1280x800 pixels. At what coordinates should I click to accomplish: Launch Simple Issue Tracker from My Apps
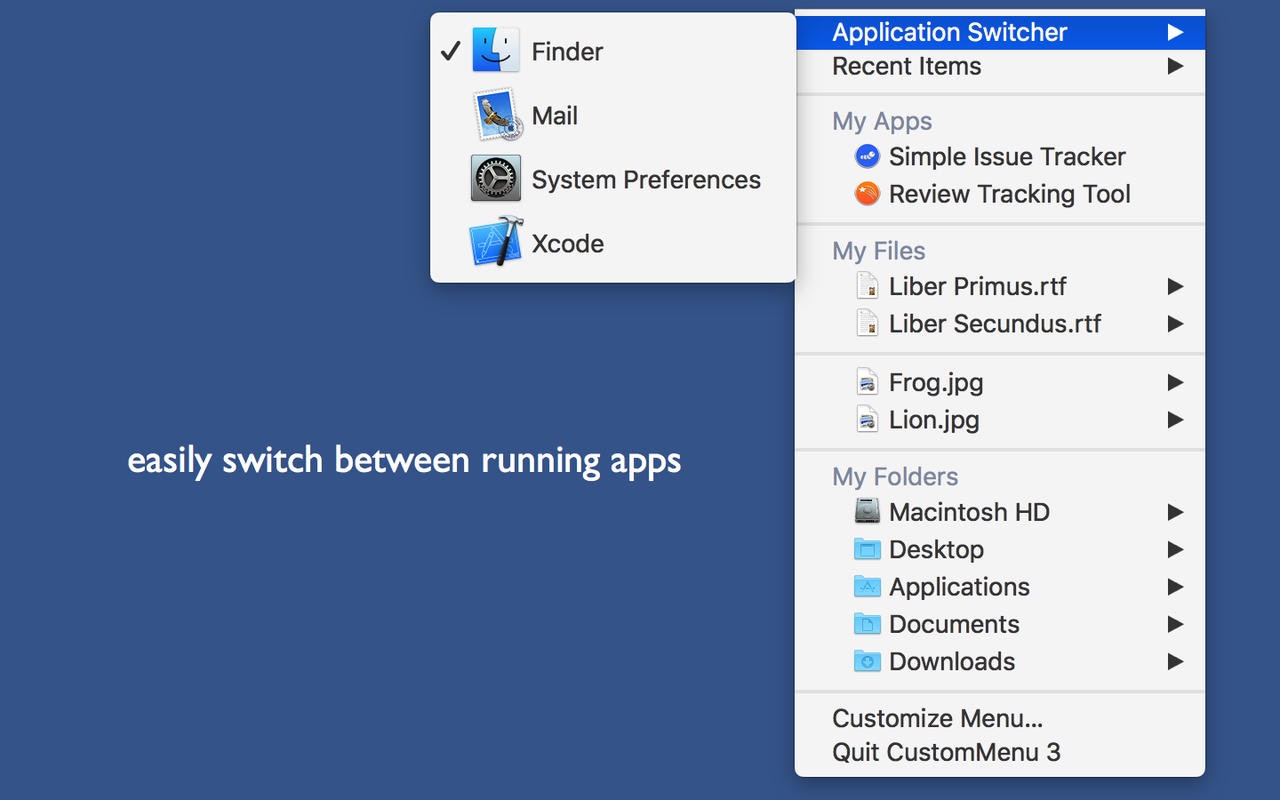[x=1000, y=156]
